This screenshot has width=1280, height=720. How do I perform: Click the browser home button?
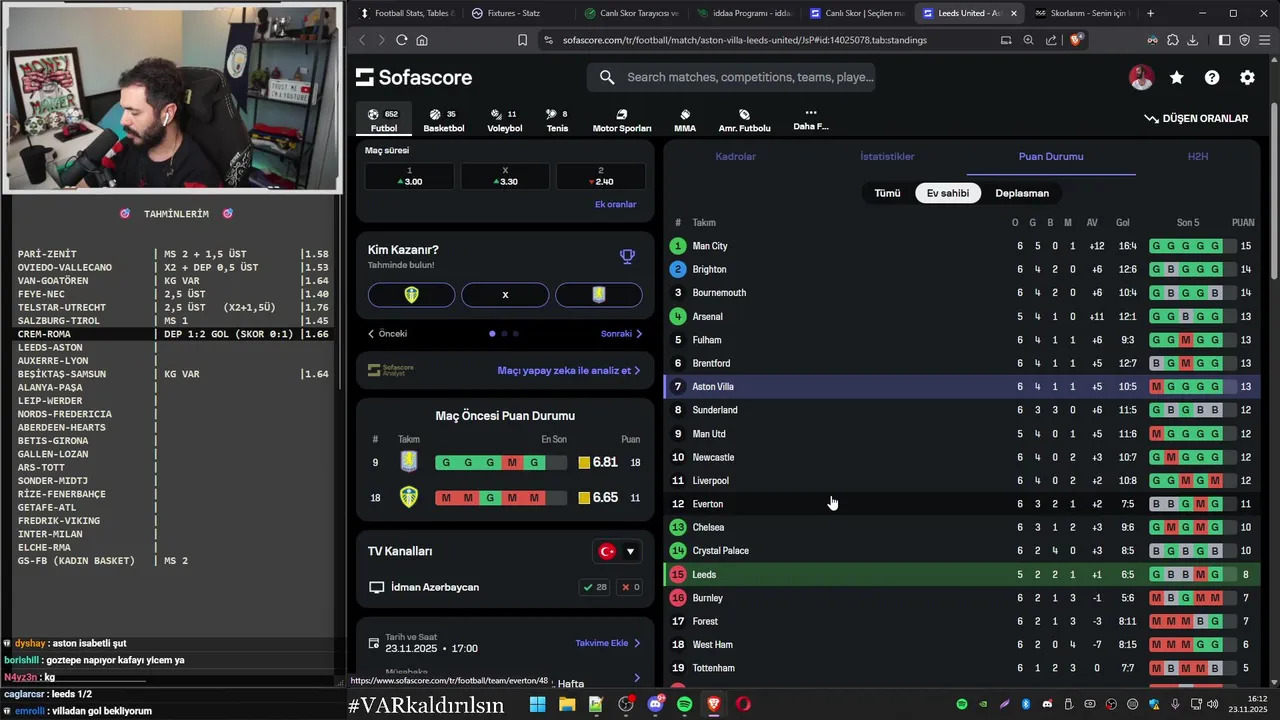tap(422, 40)
